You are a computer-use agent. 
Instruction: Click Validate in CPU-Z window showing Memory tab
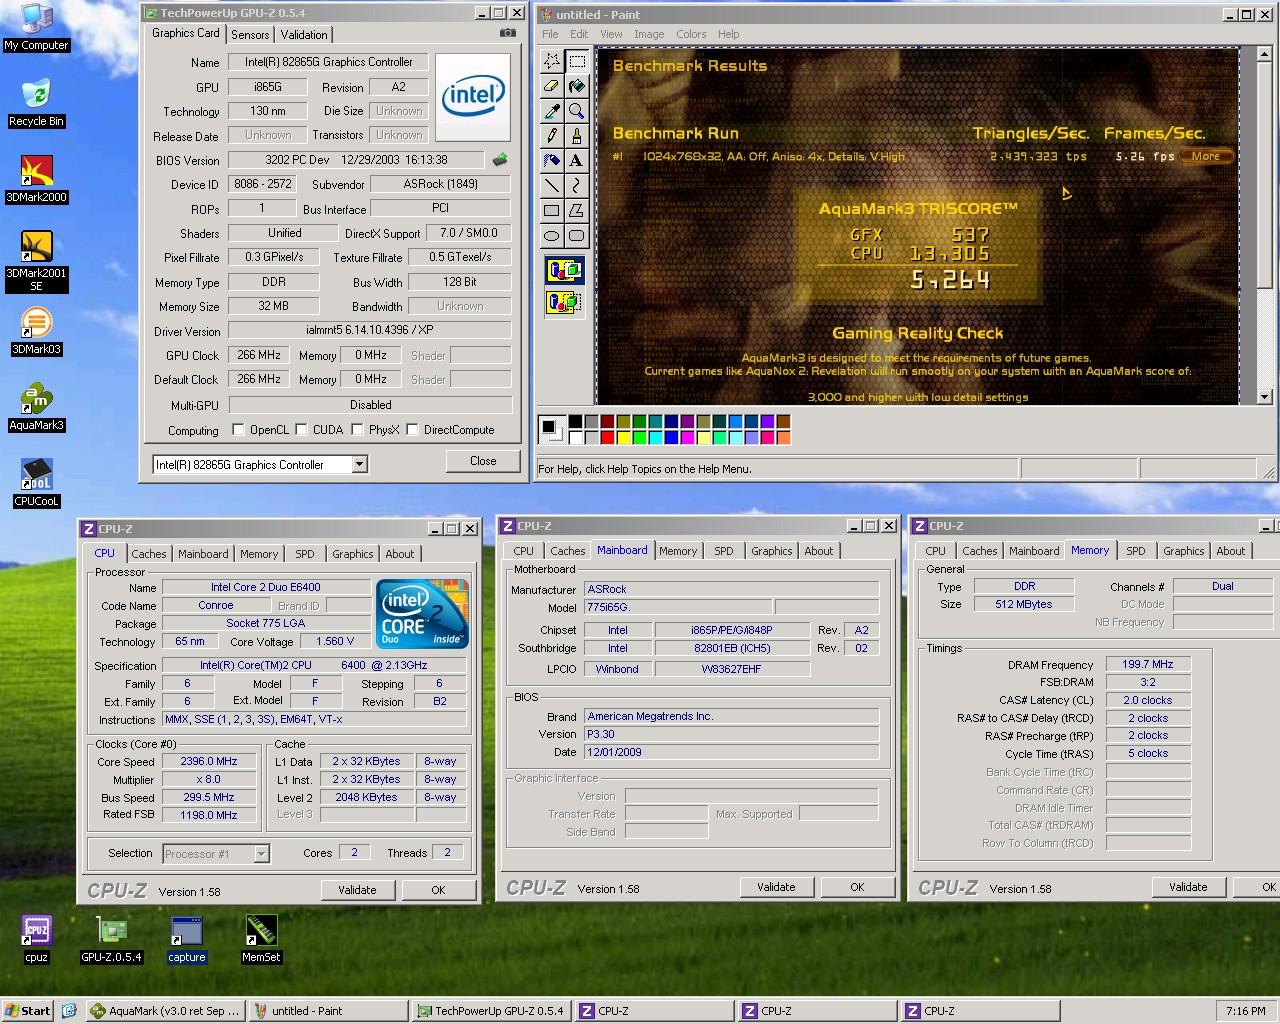1188,887
